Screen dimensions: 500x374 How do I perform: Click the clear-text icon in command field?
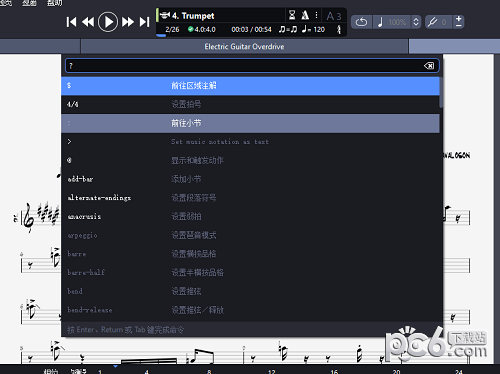(429, 66)
